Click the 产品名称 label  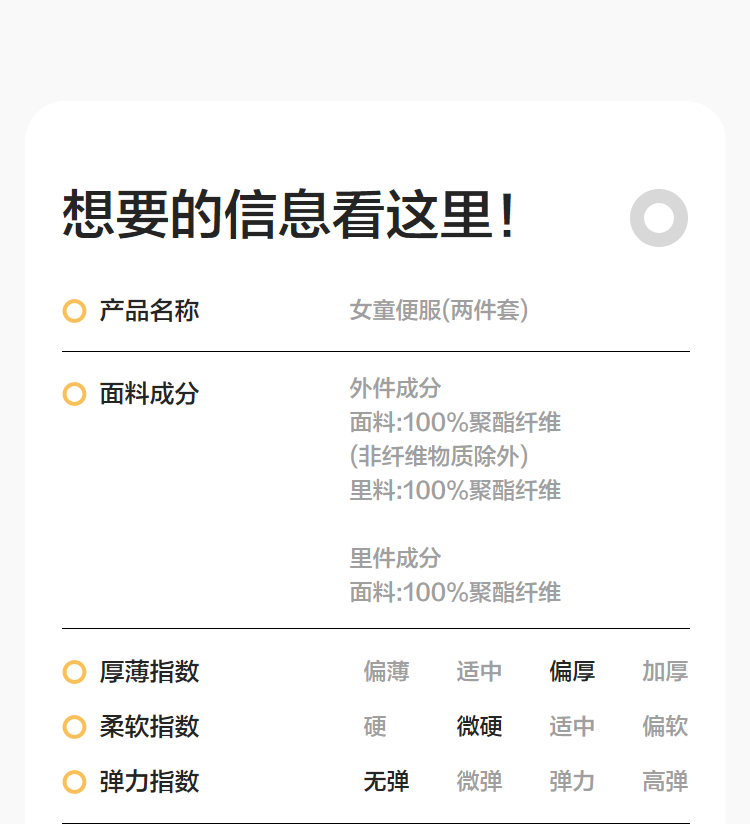tap(149, 311)
